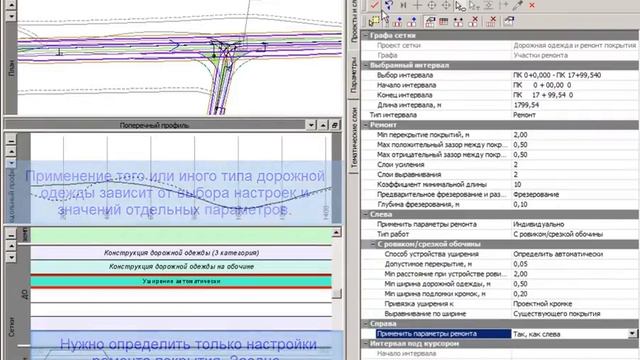
Task: Click the Допустимое перекрытие value 0,05
Action: (x=575, y=264)
